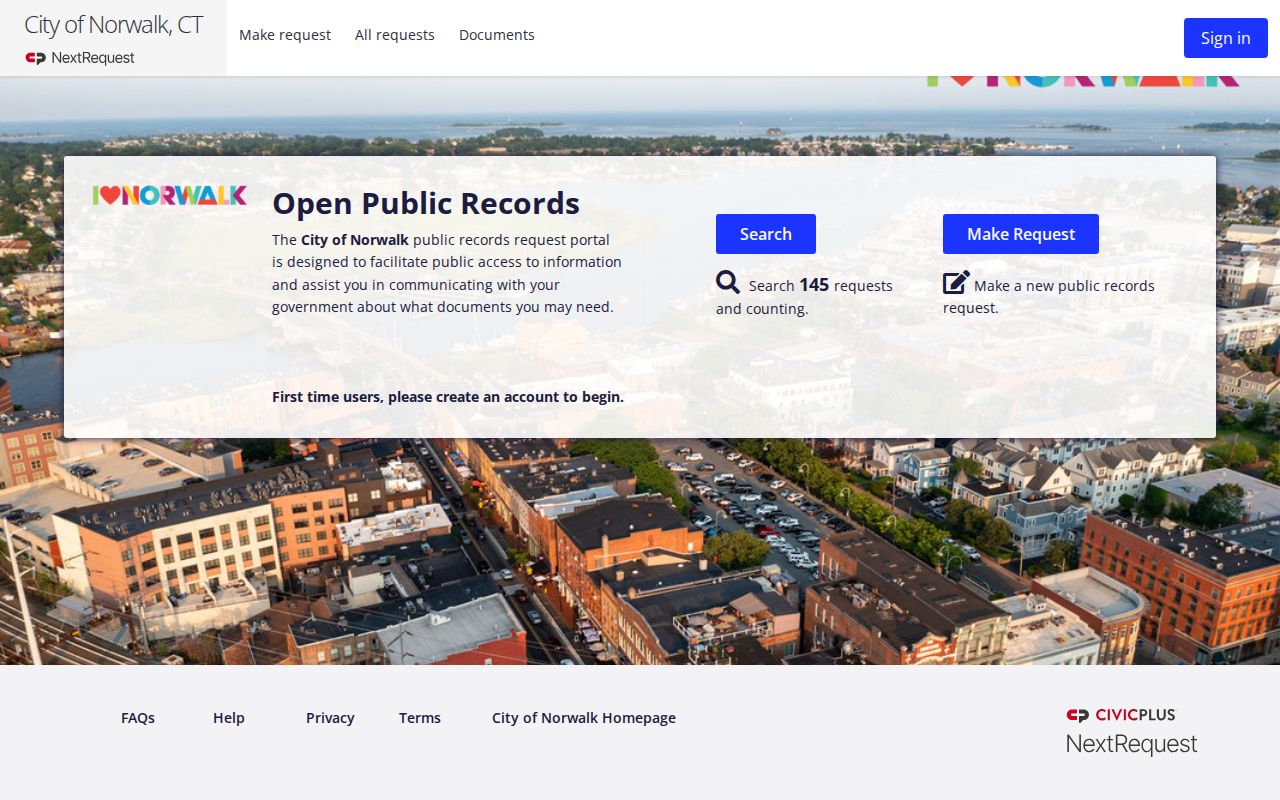
Task: Open the Terms footer link
Action: (x=420, y=718)
